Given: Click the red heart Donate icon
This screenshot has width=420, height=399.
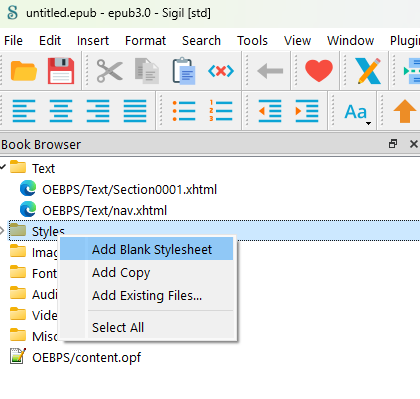Looking at the screenshot, I should pyautogui.click(x=319, y=71).
